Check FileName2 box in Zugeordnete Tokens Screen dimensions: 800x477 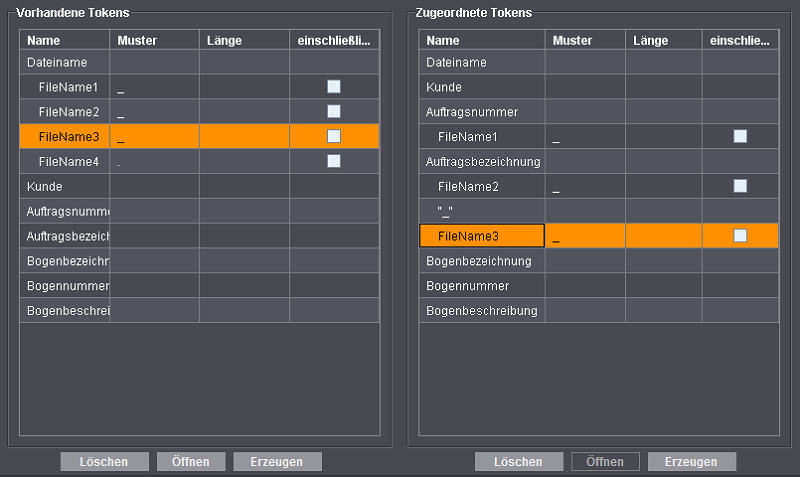coord(740,186)
